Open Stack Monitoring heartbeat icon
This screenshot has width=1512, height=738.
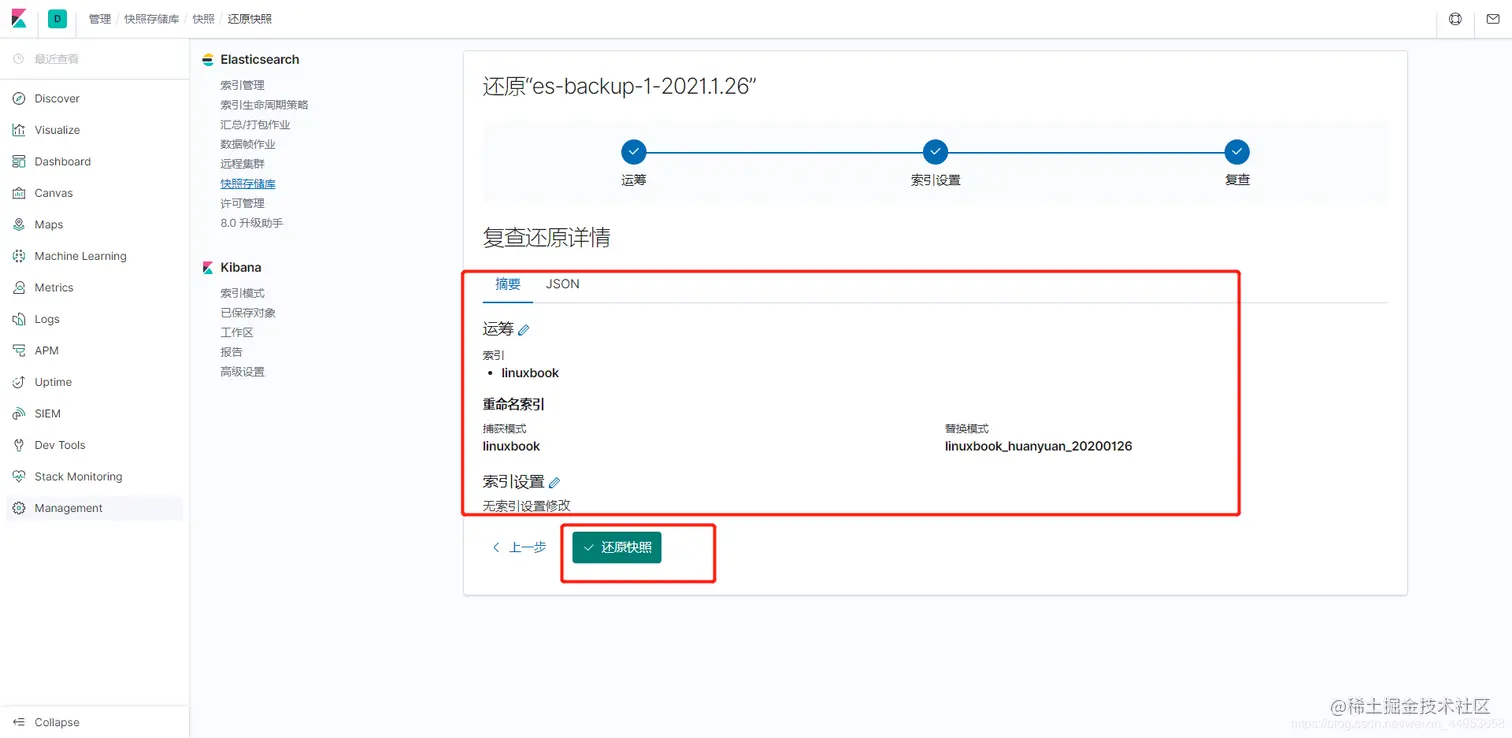click(x=19, y=477)
